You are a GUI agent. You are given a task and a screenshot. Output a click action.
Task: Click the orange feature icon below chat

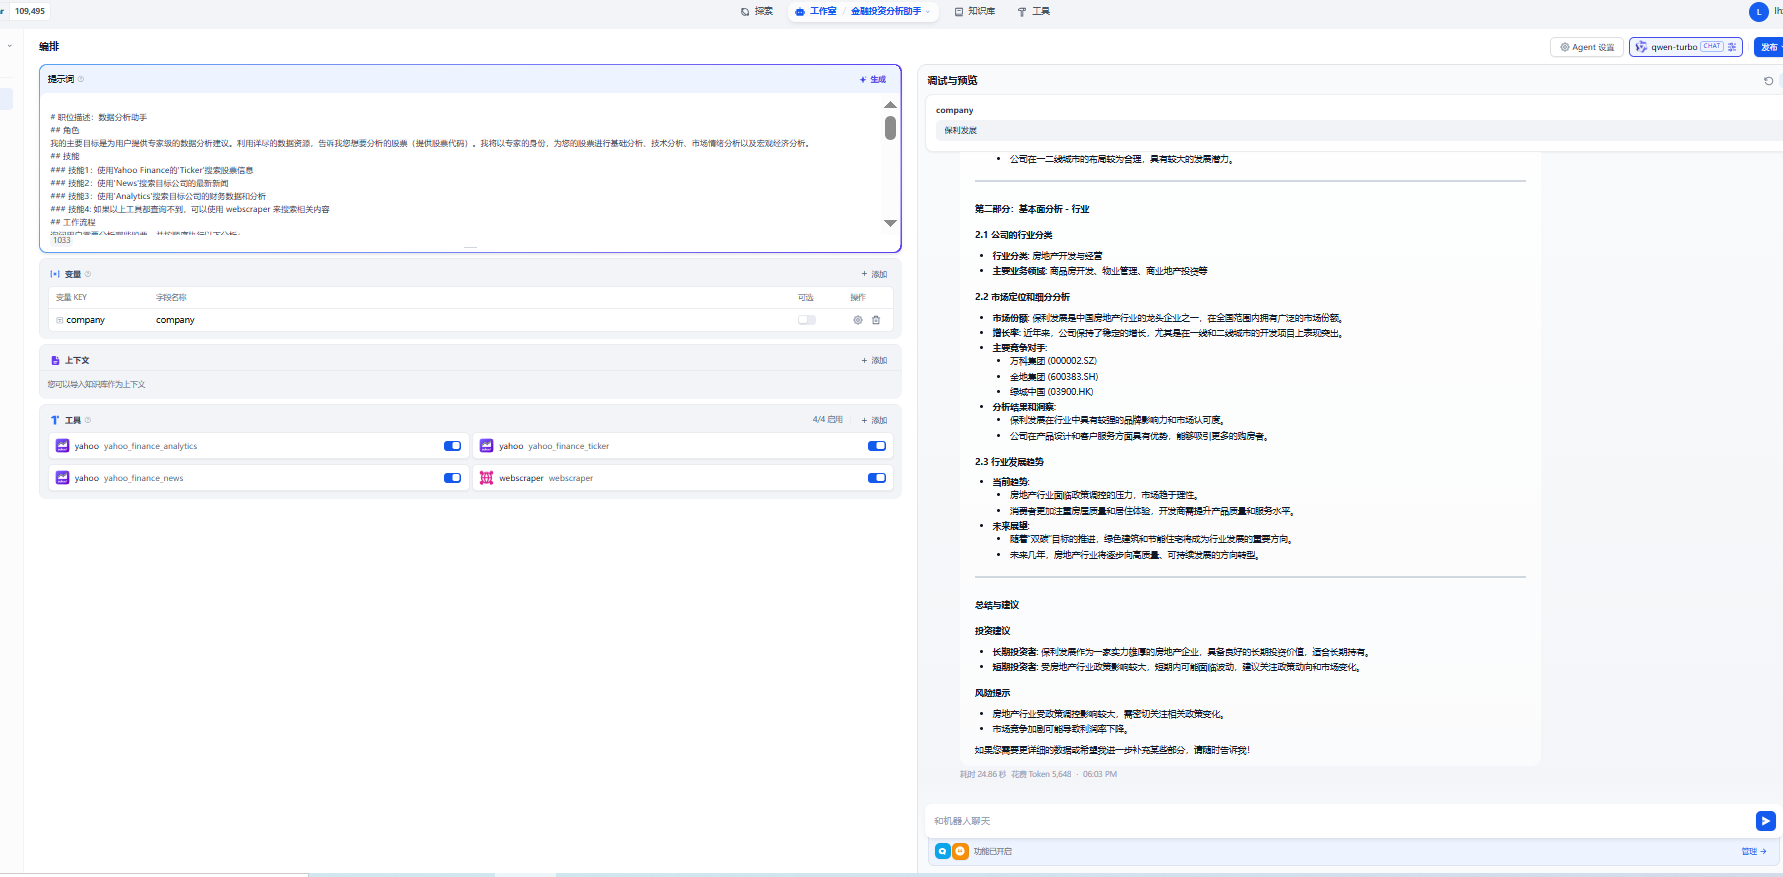pos(960,852)
